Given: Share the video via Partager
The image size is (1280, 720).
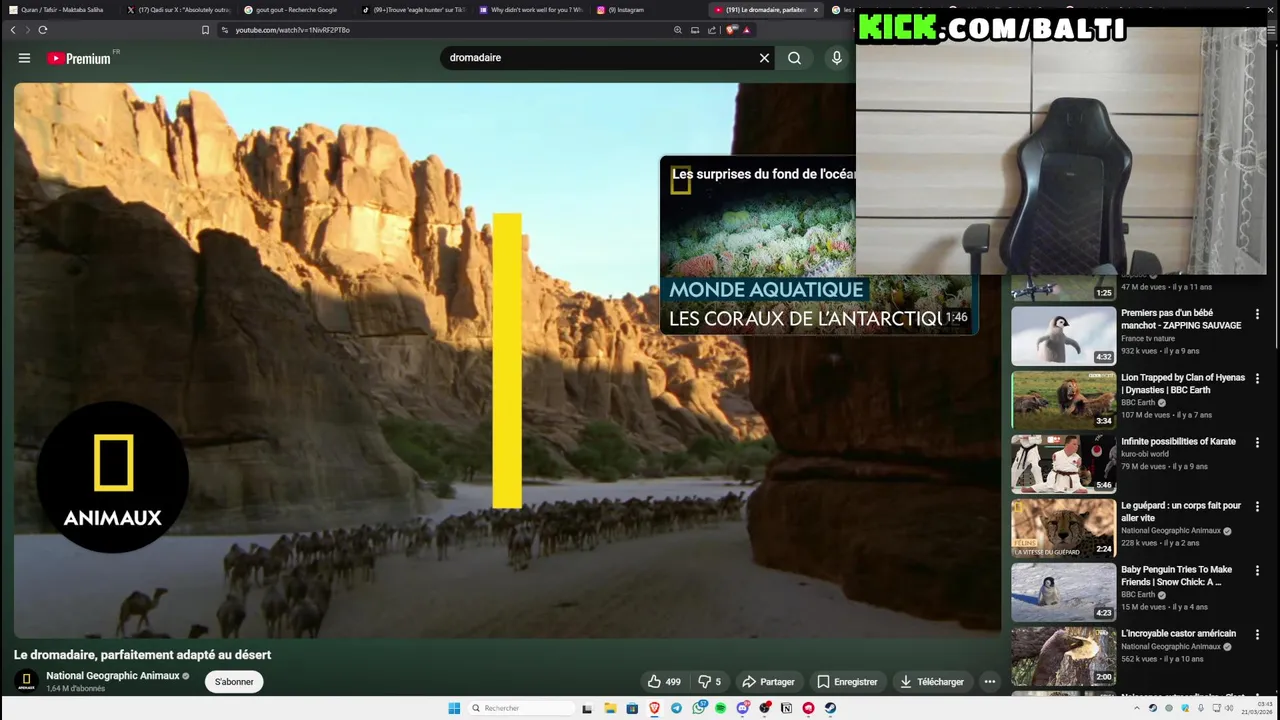Looking at the screenshot, I should 768,682.
